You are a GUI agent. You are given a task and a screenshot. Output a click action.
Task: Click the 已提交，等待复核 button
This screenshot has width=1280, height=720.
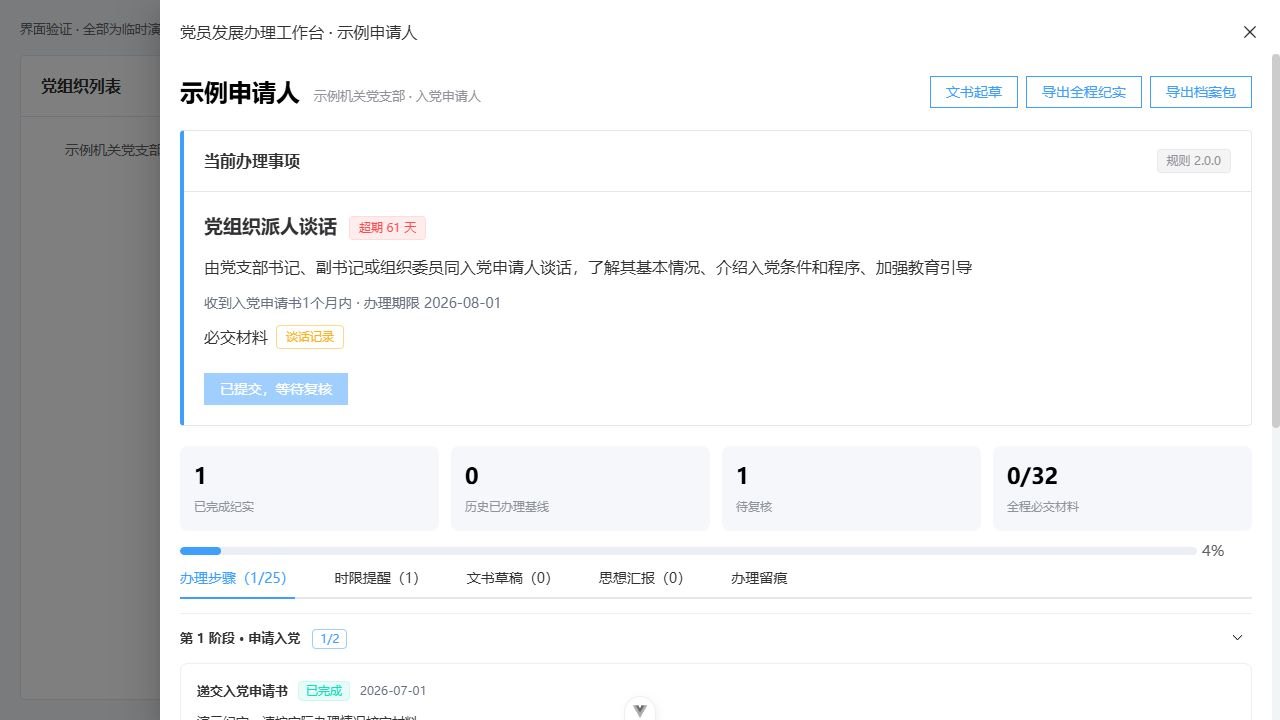[x=276, y=389]
